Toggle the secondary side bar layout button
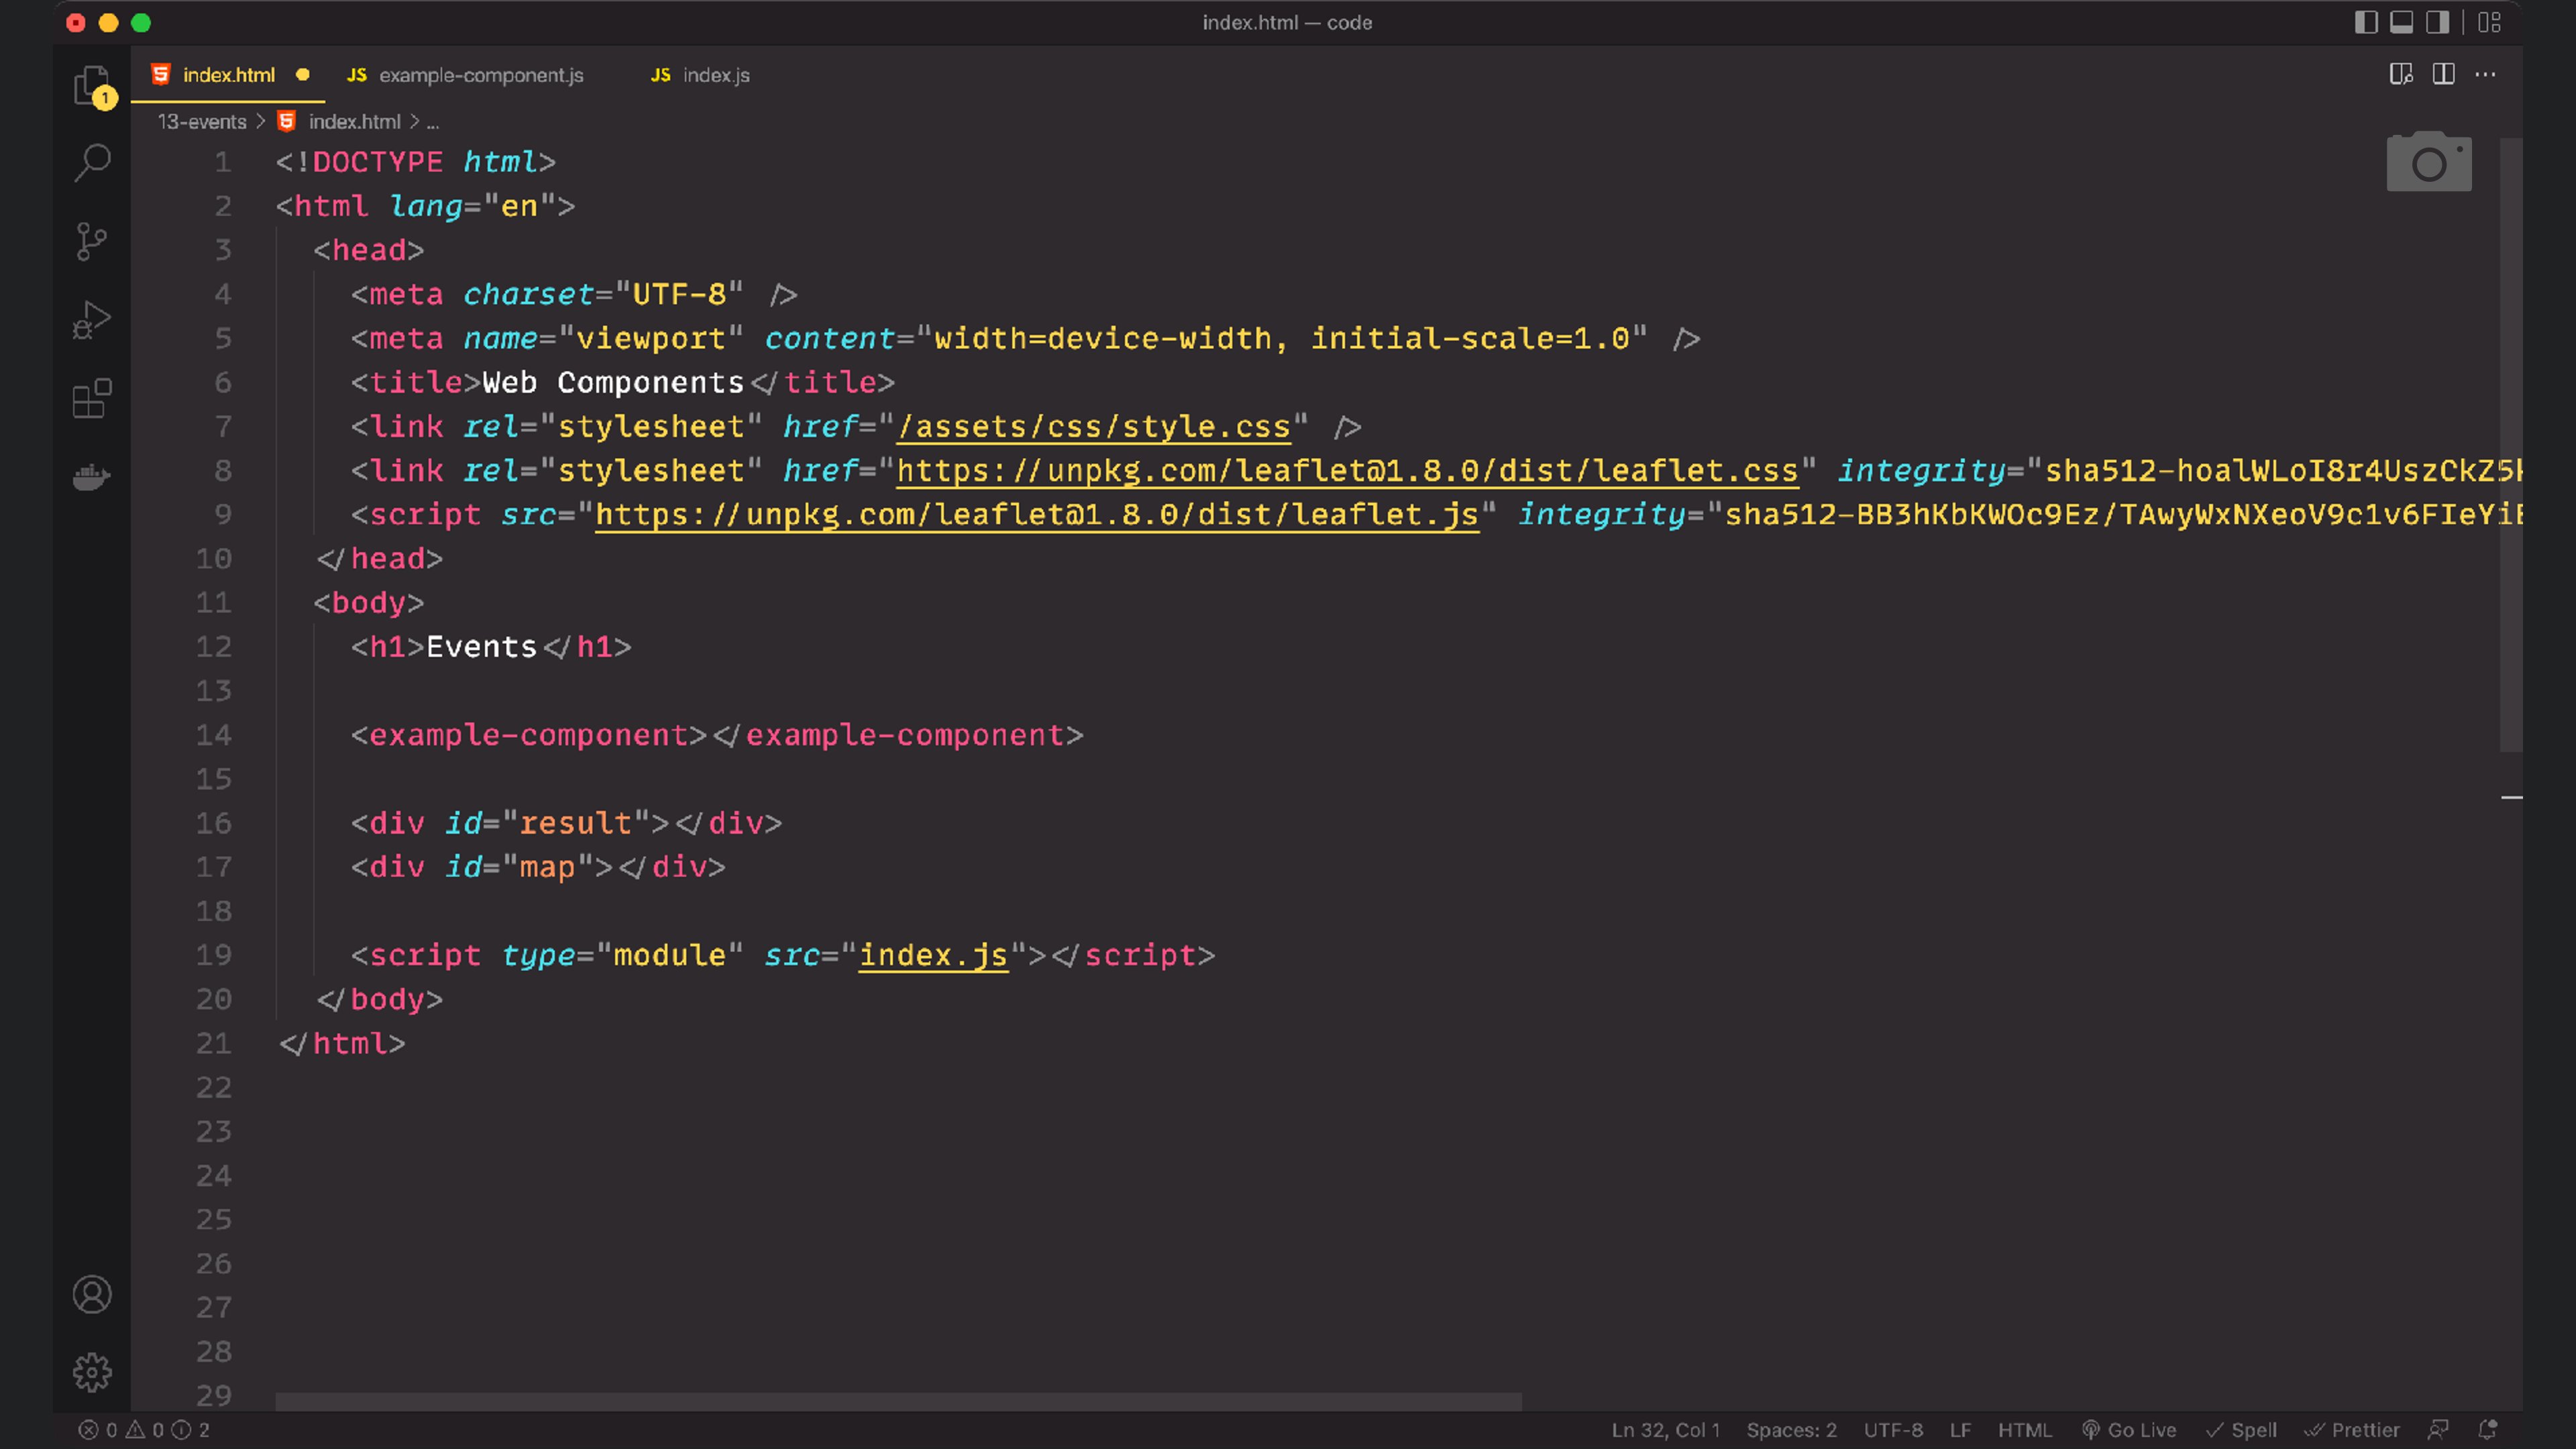Image resolution: width=2576 pixels, height=1449 pixels. click(2437, 22)
